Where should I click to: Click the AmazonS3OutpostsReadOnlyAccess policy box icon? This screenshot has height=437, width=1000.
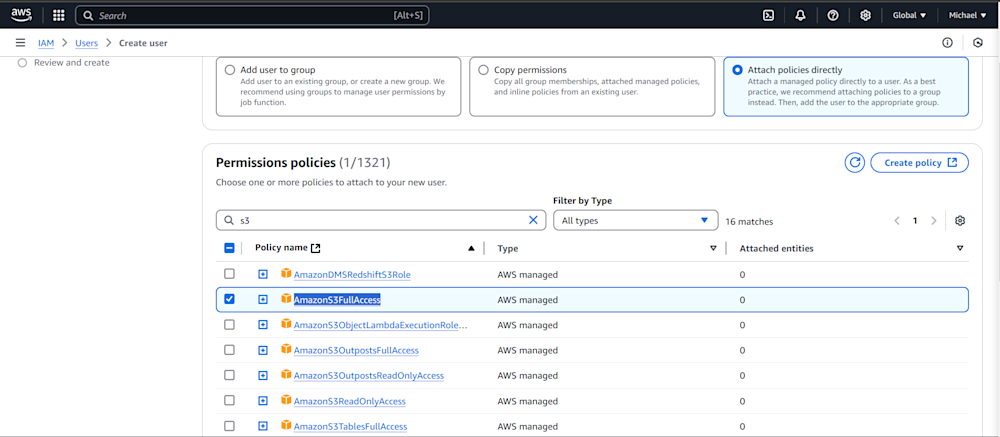click(286, 374)
